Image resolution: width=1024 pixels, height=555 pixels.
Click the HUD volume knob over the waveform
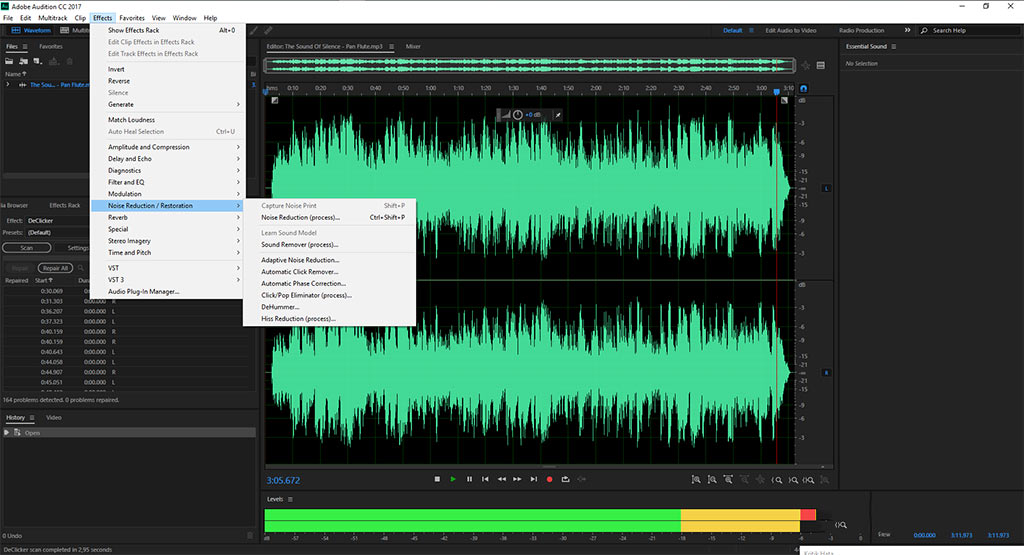518,115
